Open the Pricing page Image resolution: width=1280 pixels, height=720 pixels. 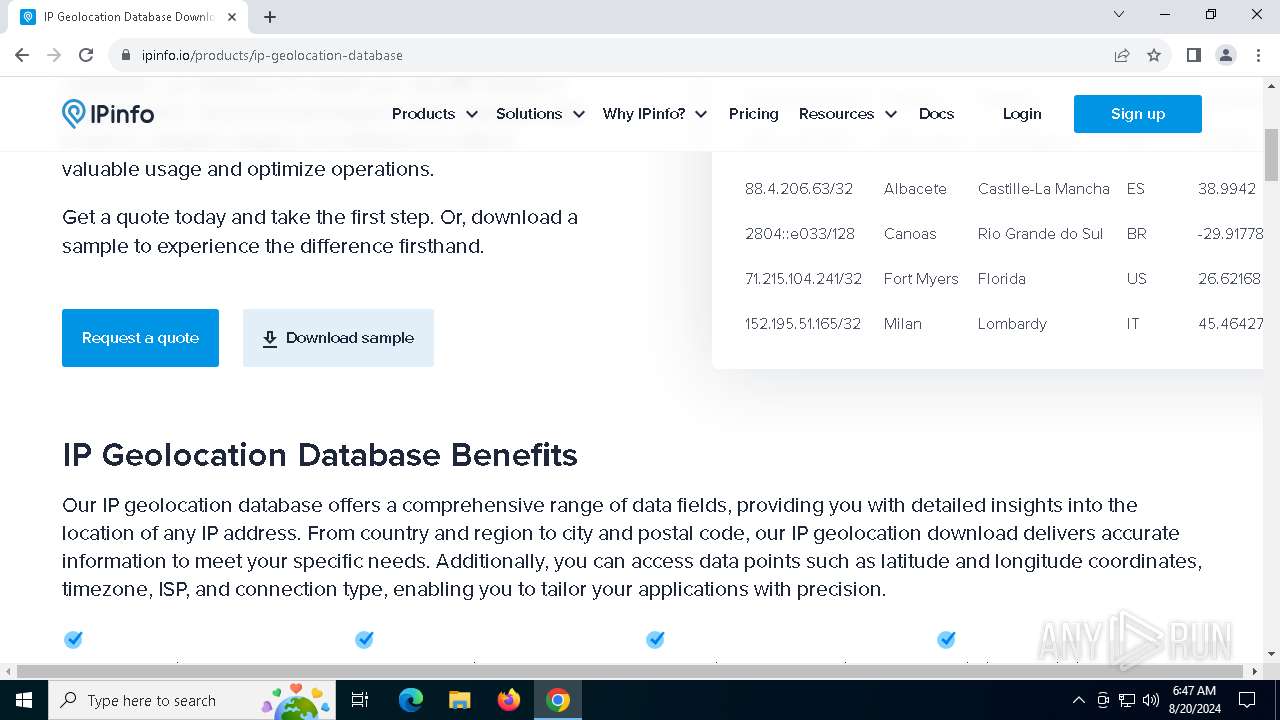tap(754, 114)
